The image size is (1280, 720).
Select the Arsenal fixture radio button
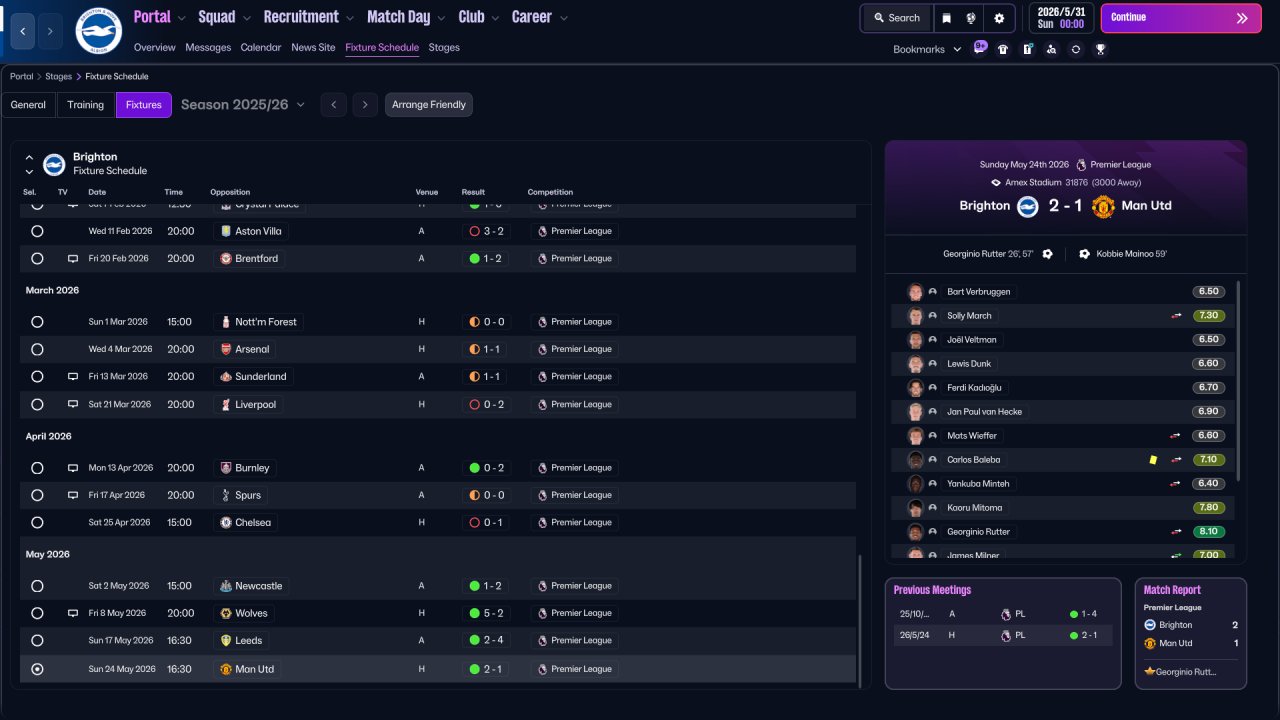coord(37,349)
